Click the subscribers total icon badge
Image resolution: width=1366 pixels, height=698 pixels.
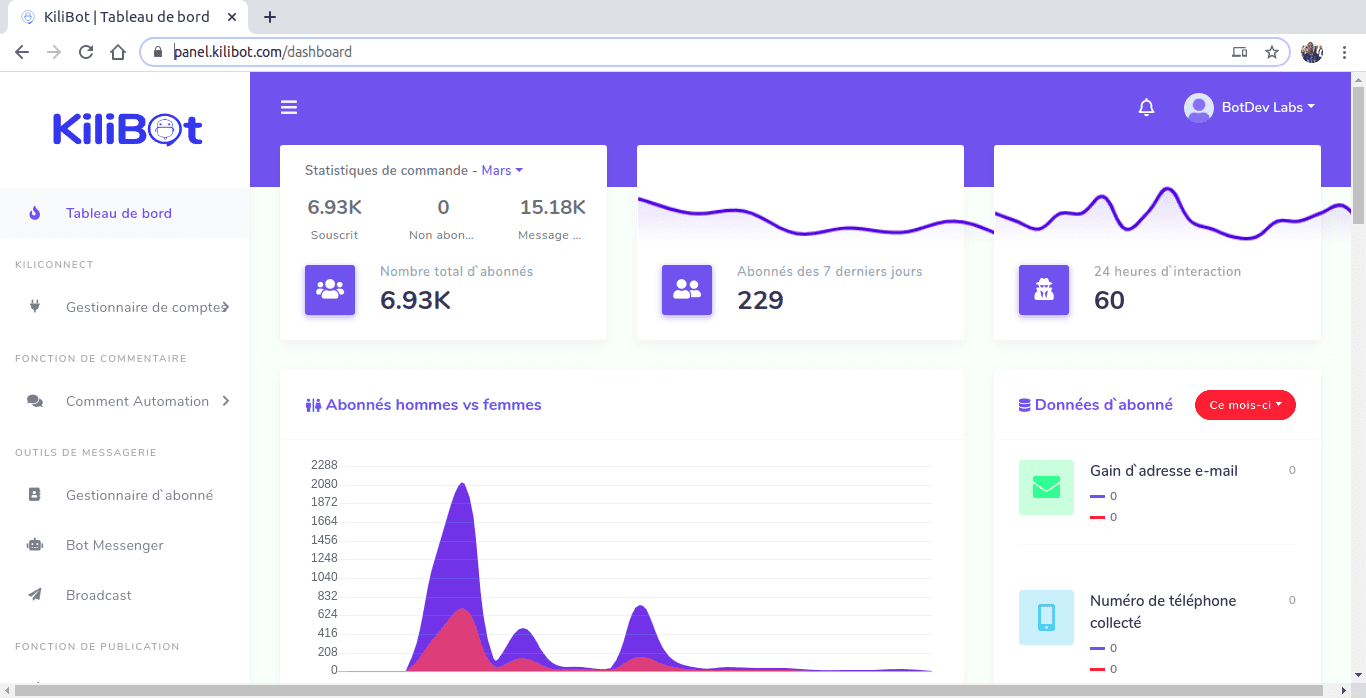pos(330,290)
